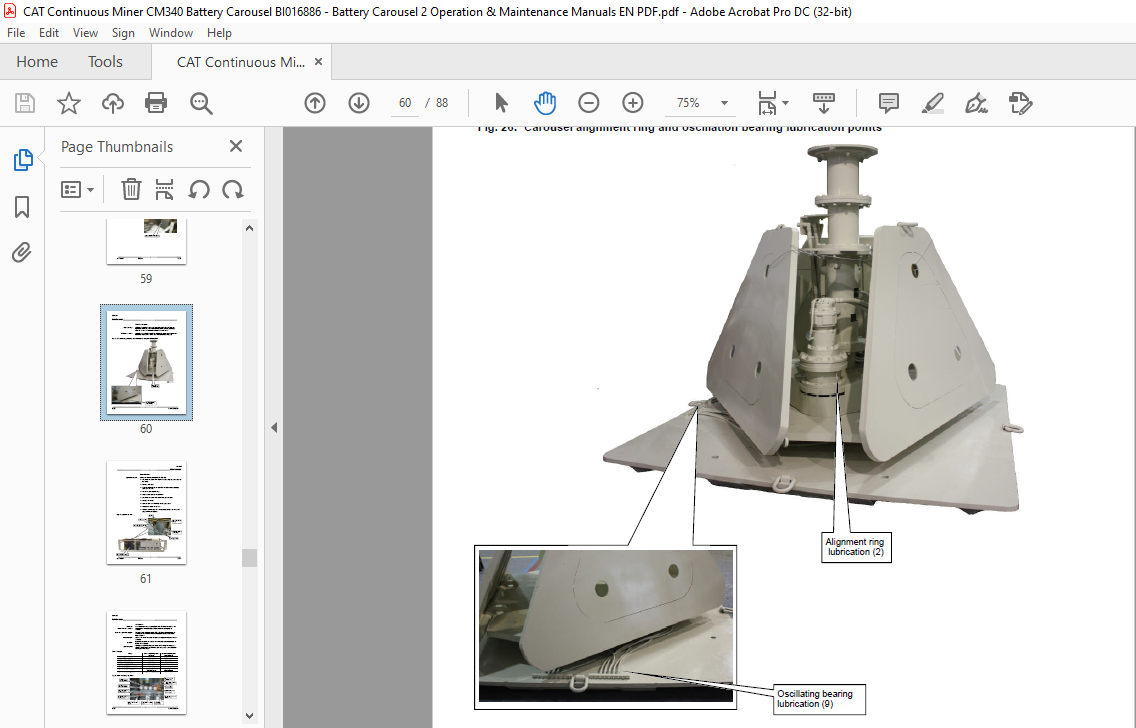The height and width of the screenshot is (728, 1136).
Task: Select page 61 thumbnail
Action: tap(146, 512)
